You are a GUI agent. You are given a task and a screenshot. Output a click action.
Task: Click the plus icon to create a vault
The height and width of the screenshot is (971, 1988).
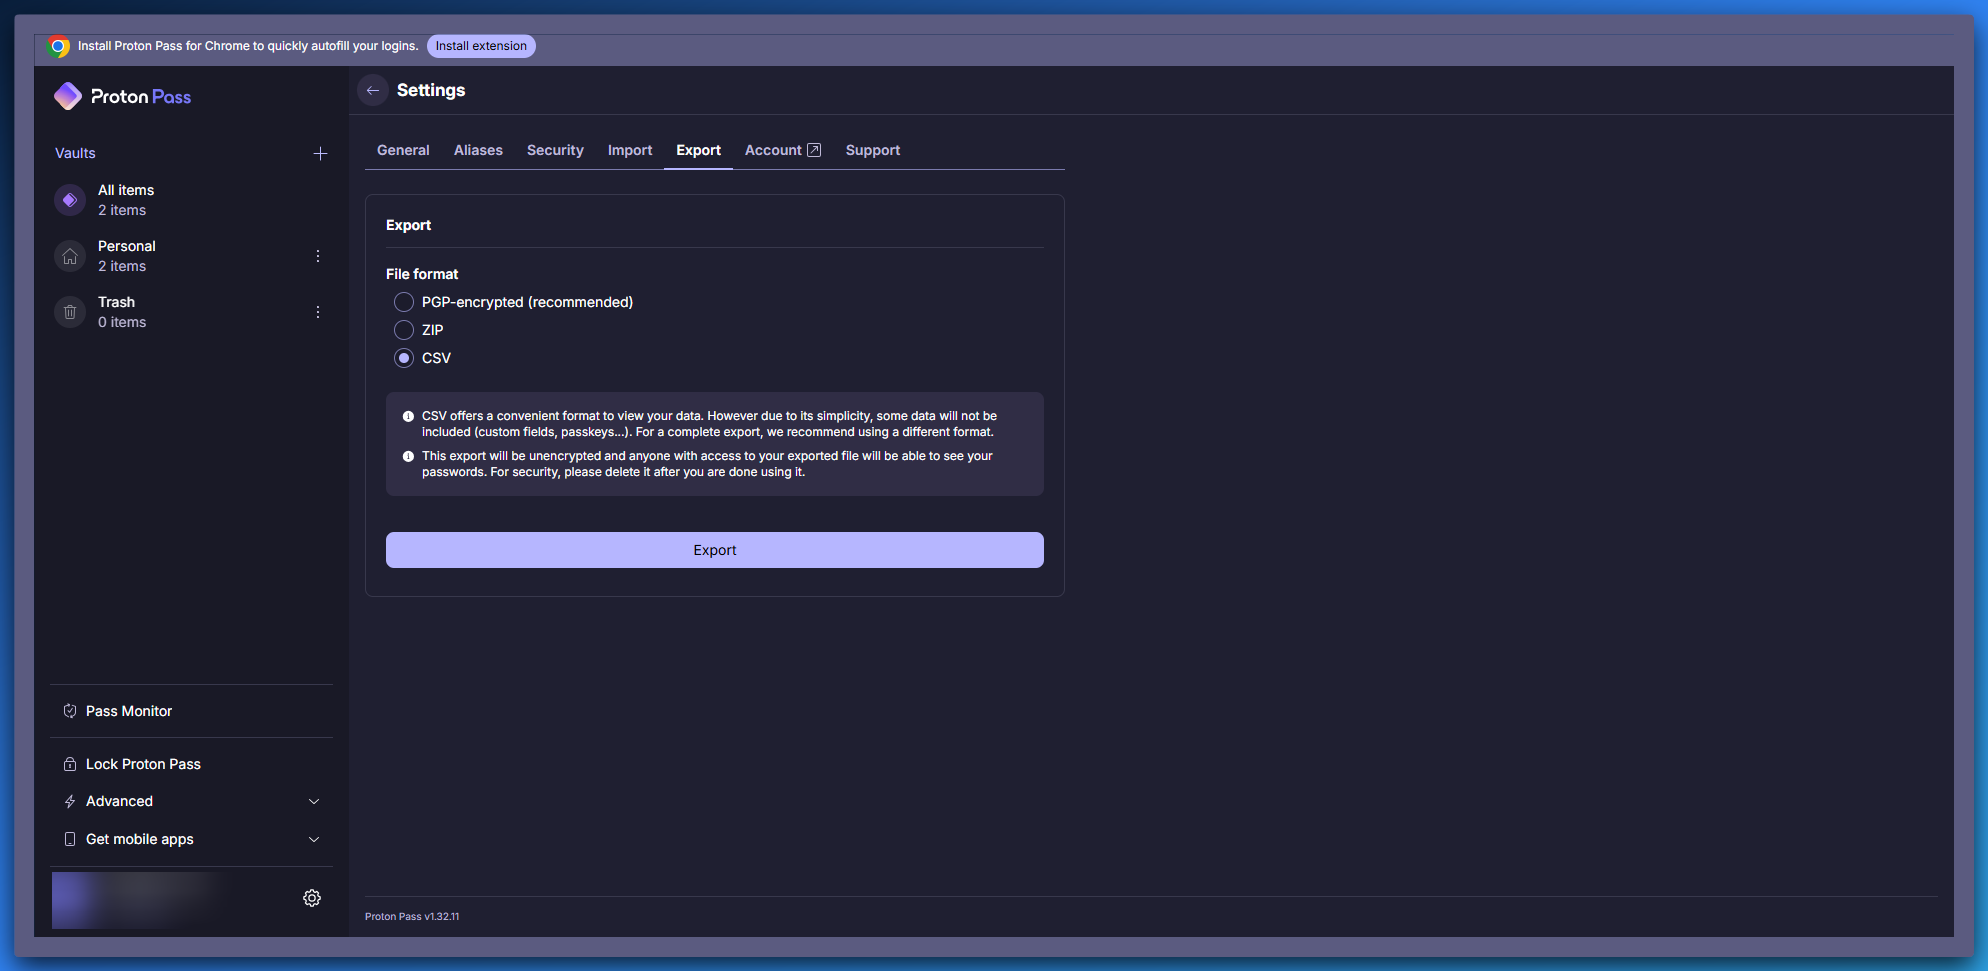point(320,153)
